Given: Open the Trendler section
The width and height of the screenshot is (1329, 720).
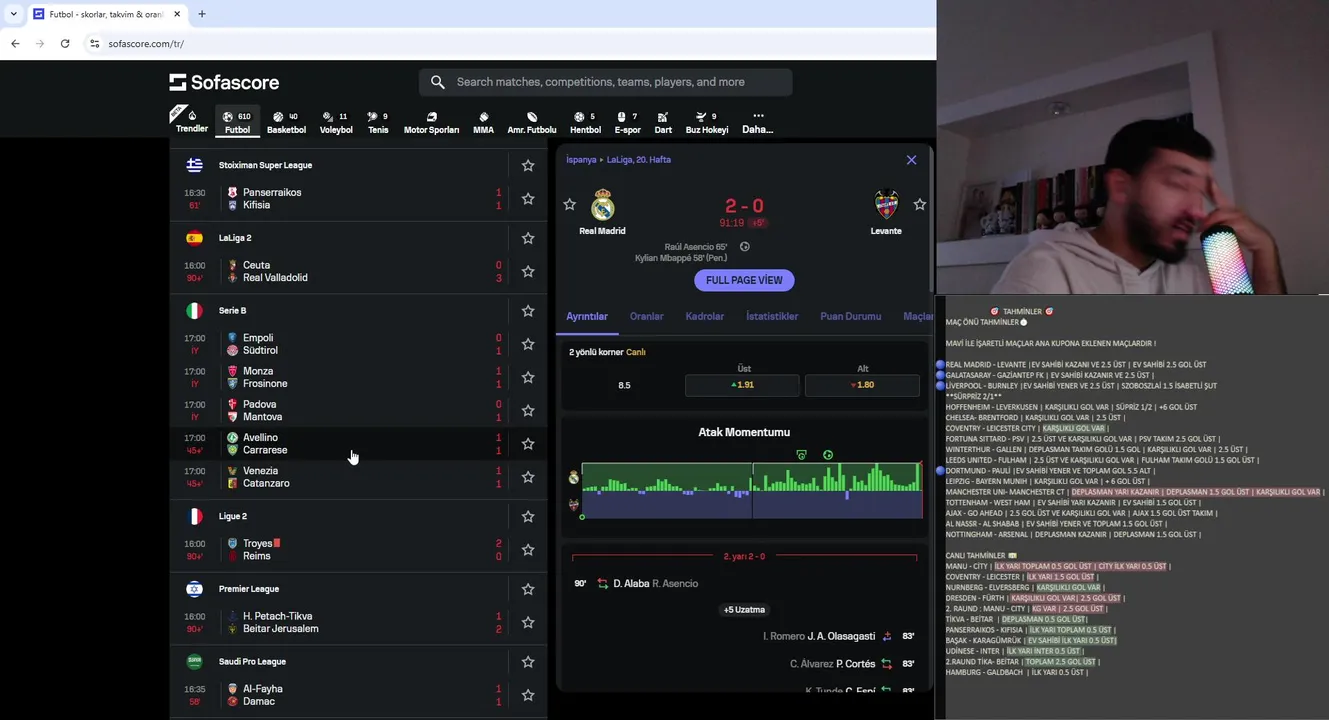Looking at the screenshot, I should [190, 121].
